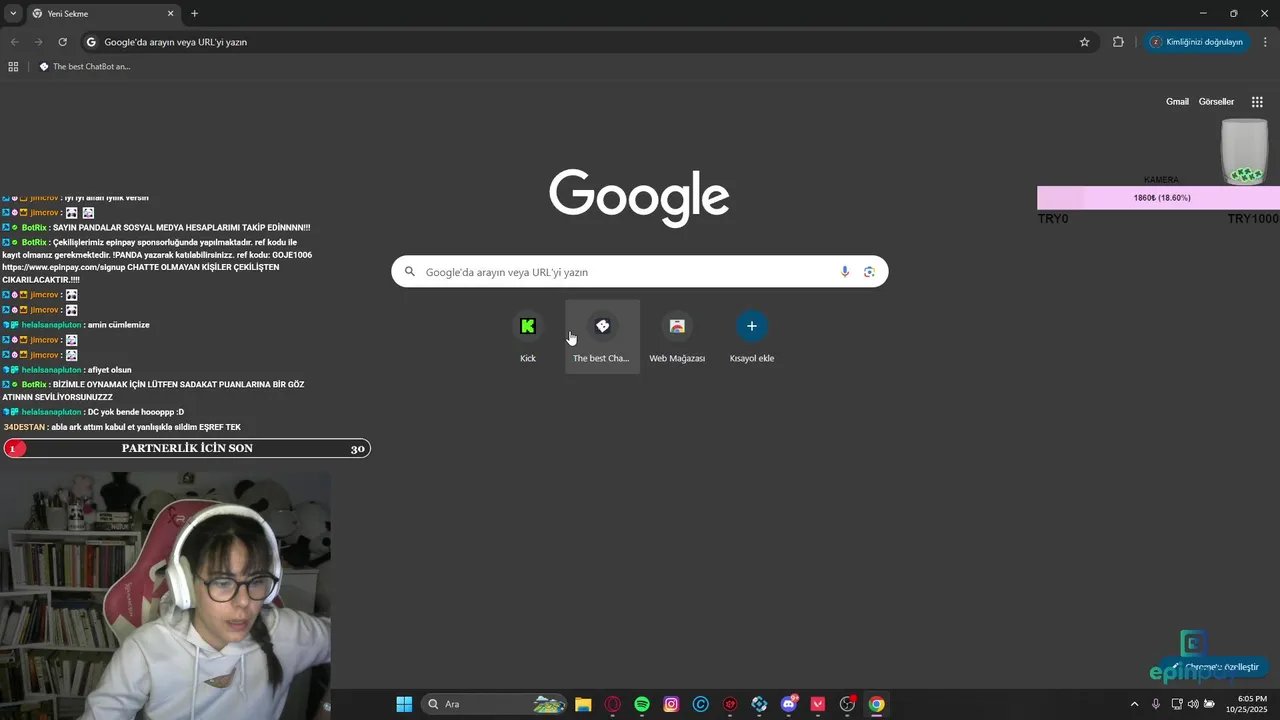Open the Extensions puzzle icon

click(x=1118, y=42)
